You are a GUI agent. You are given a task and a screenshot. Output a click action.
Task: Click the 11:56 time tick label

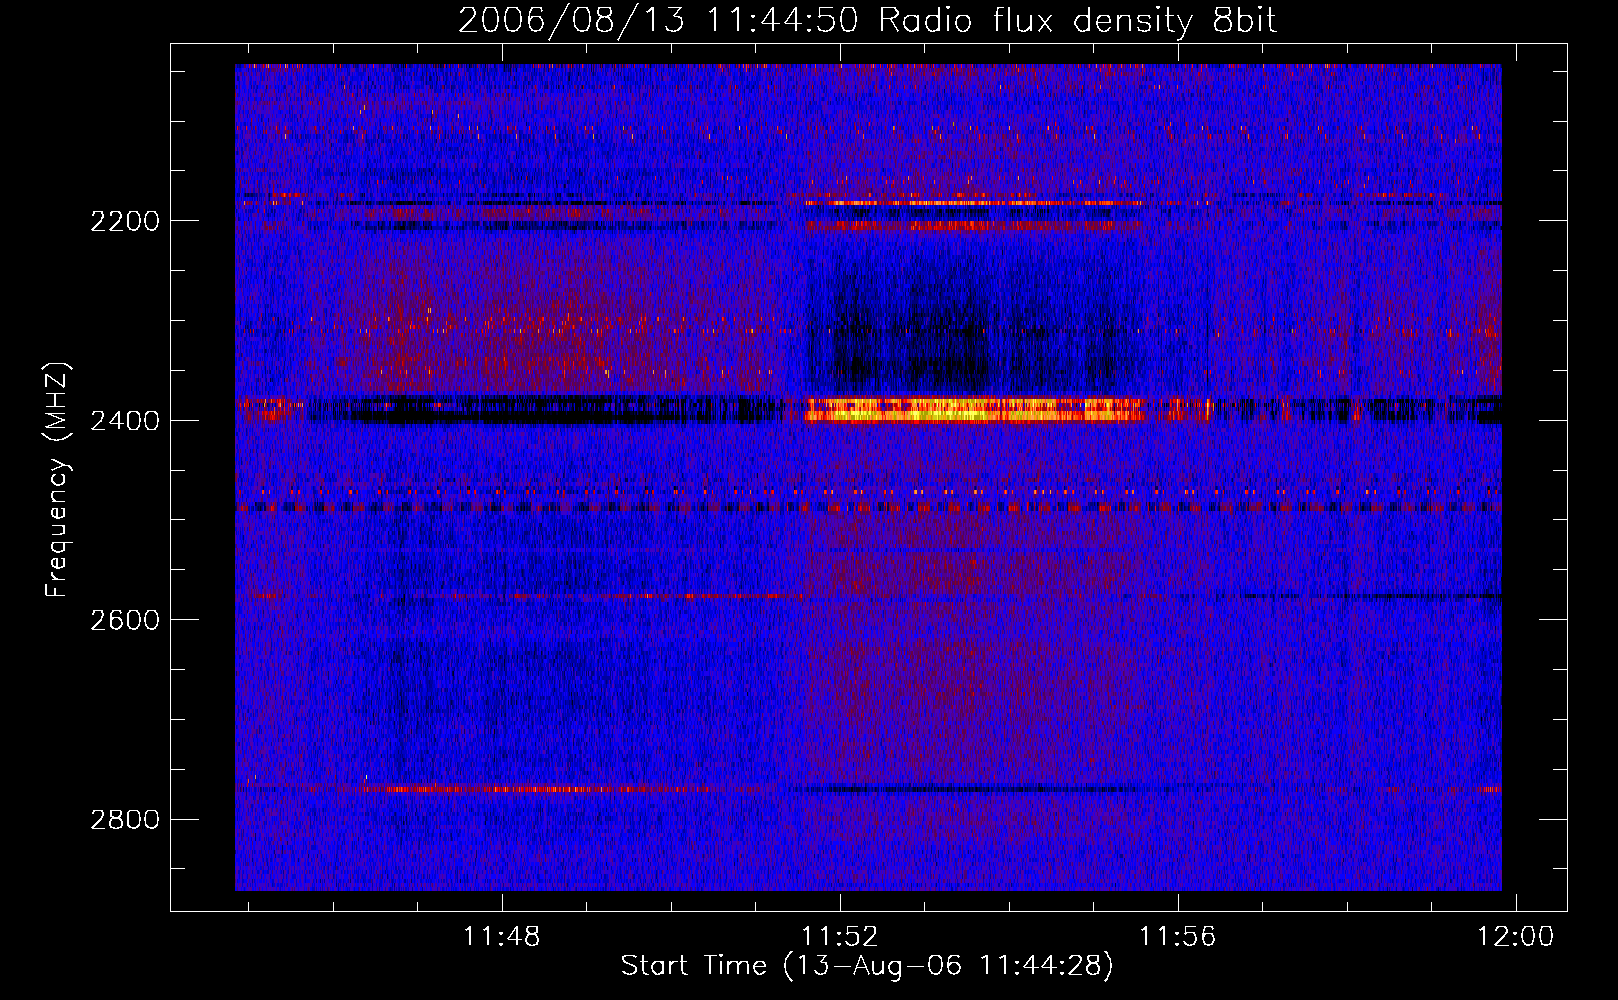[x=1178, y=937]
